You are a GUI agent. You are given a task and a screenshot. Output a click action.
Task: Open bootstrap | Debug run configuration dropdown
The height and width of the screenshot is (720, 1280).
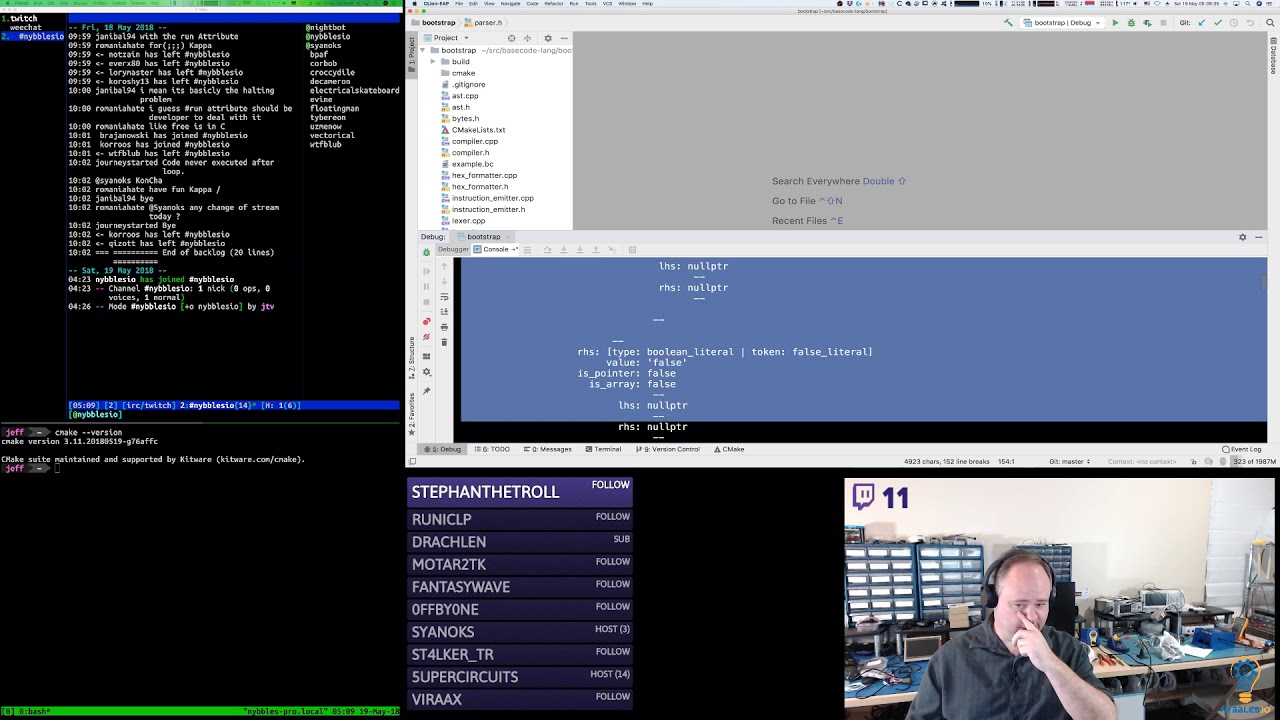pyautogui.click(x=1062, y=23)
